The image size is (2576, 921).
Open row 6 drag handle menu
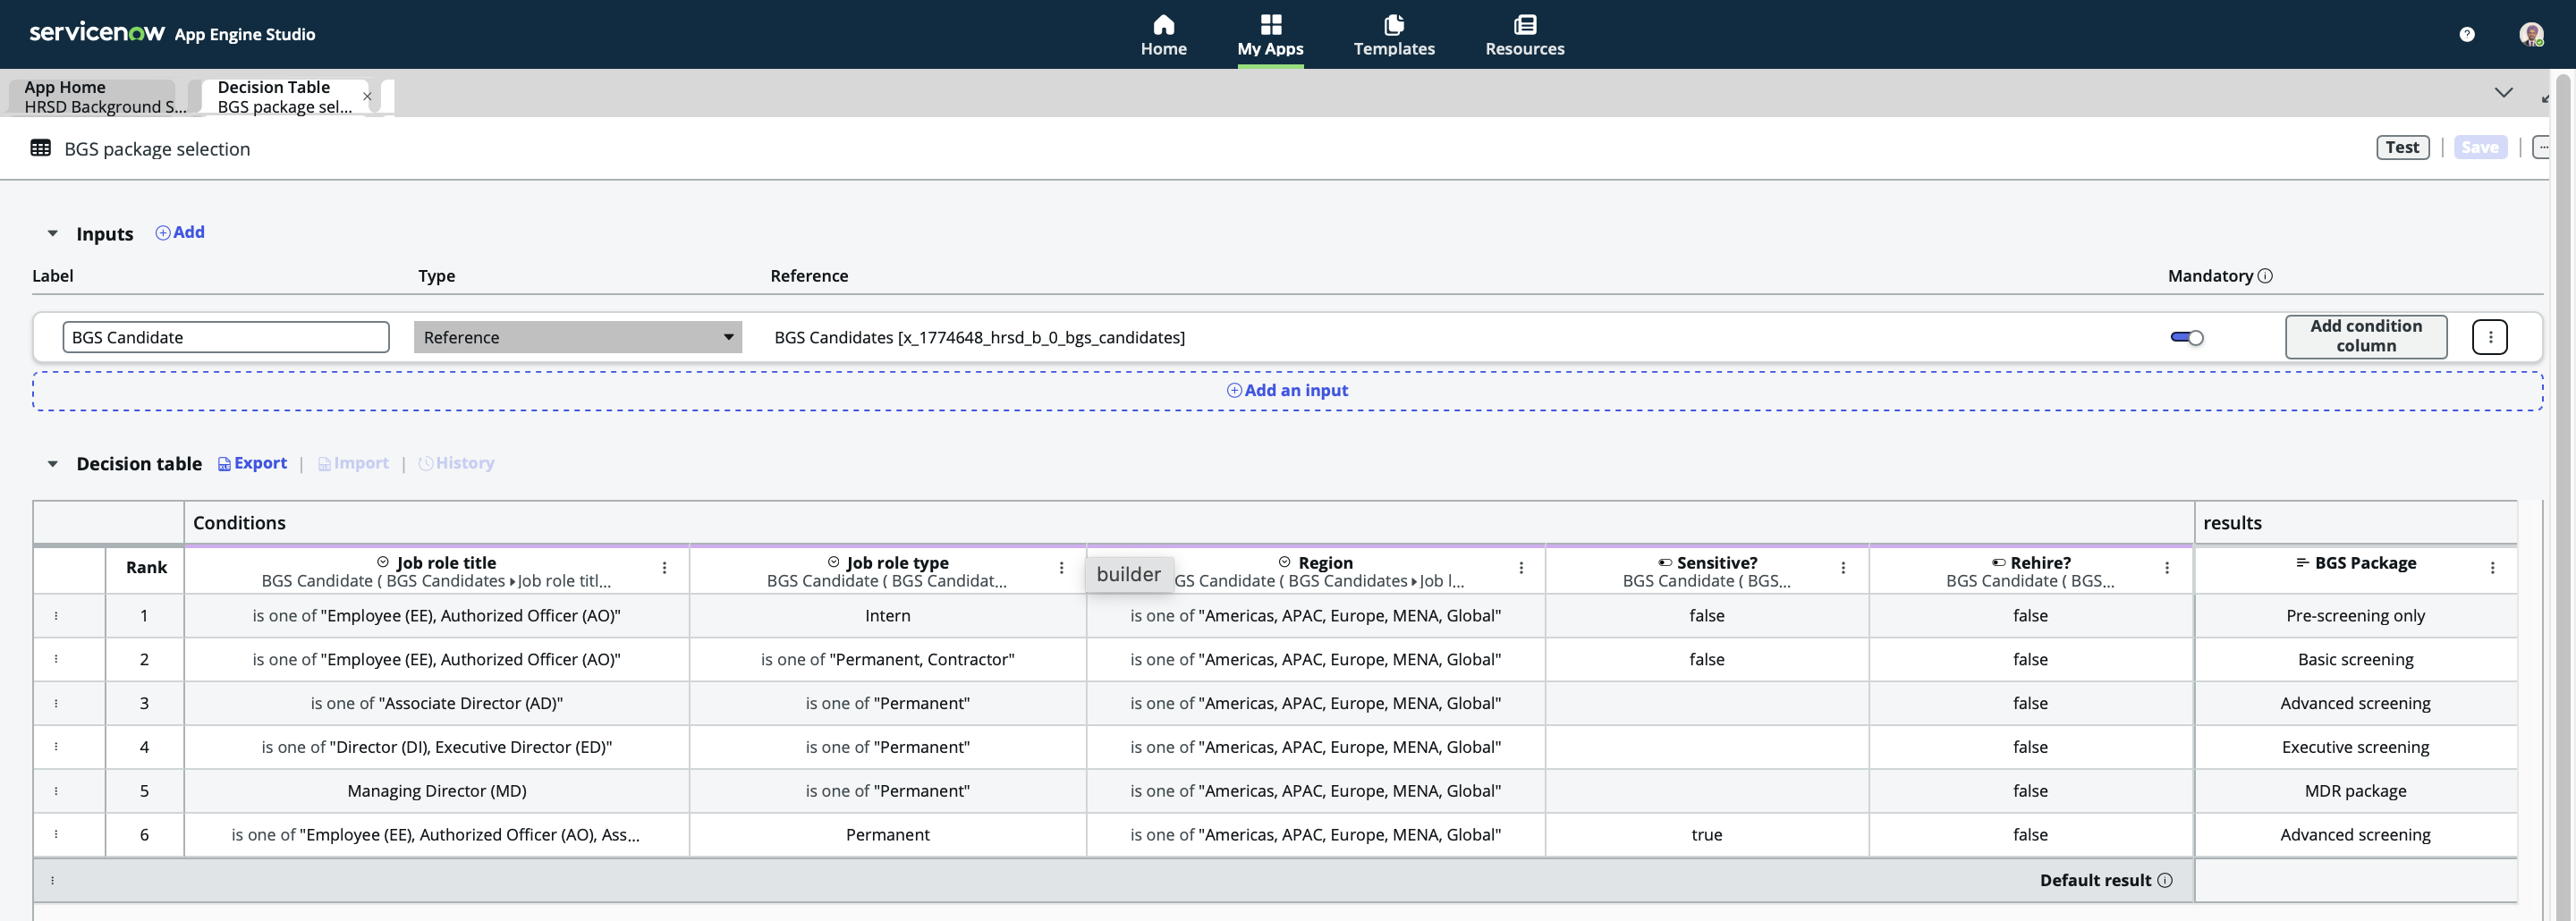click(56, 834)
